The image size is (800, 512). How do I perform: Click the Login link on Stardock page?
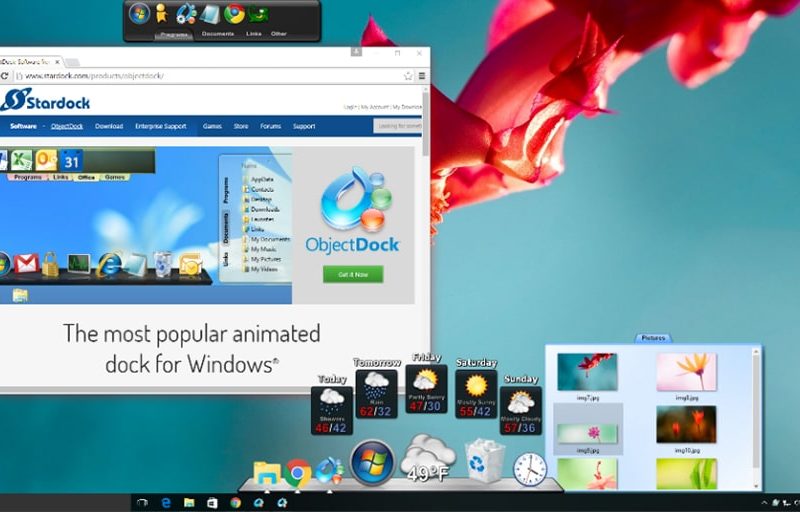[350, 107]
